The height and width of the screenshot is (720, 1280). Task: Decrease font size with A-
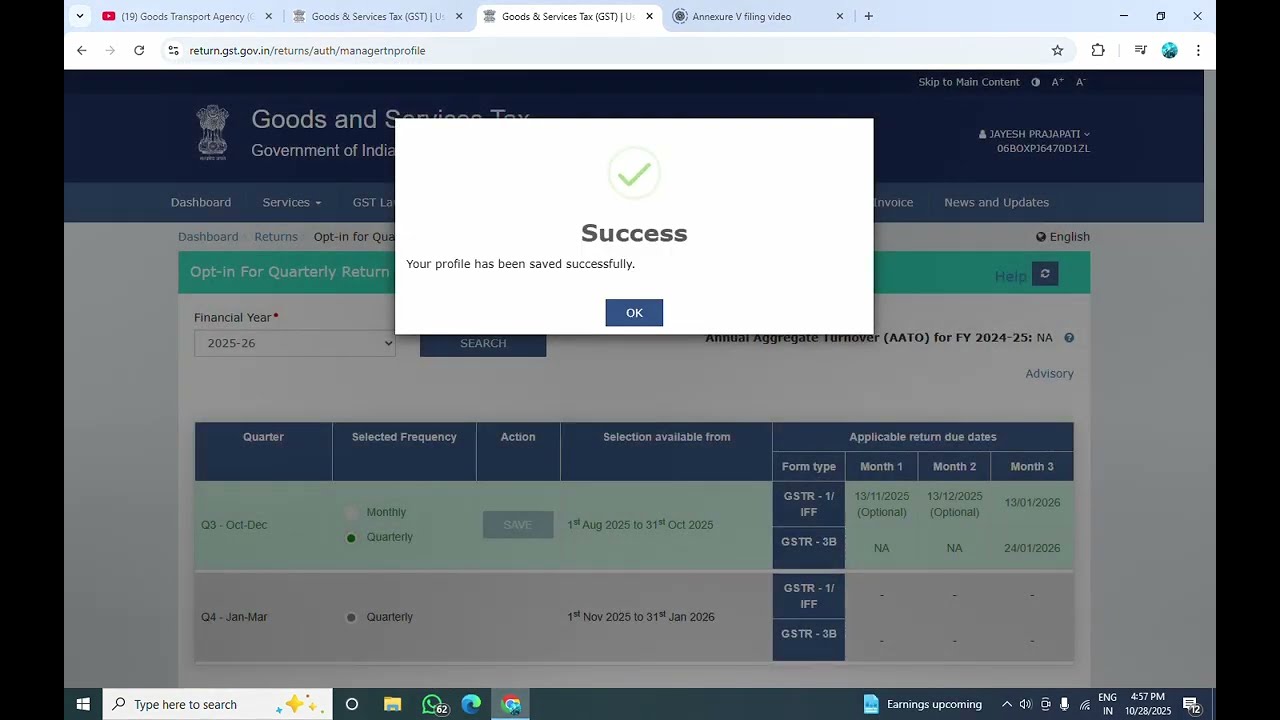(1080, 82)
